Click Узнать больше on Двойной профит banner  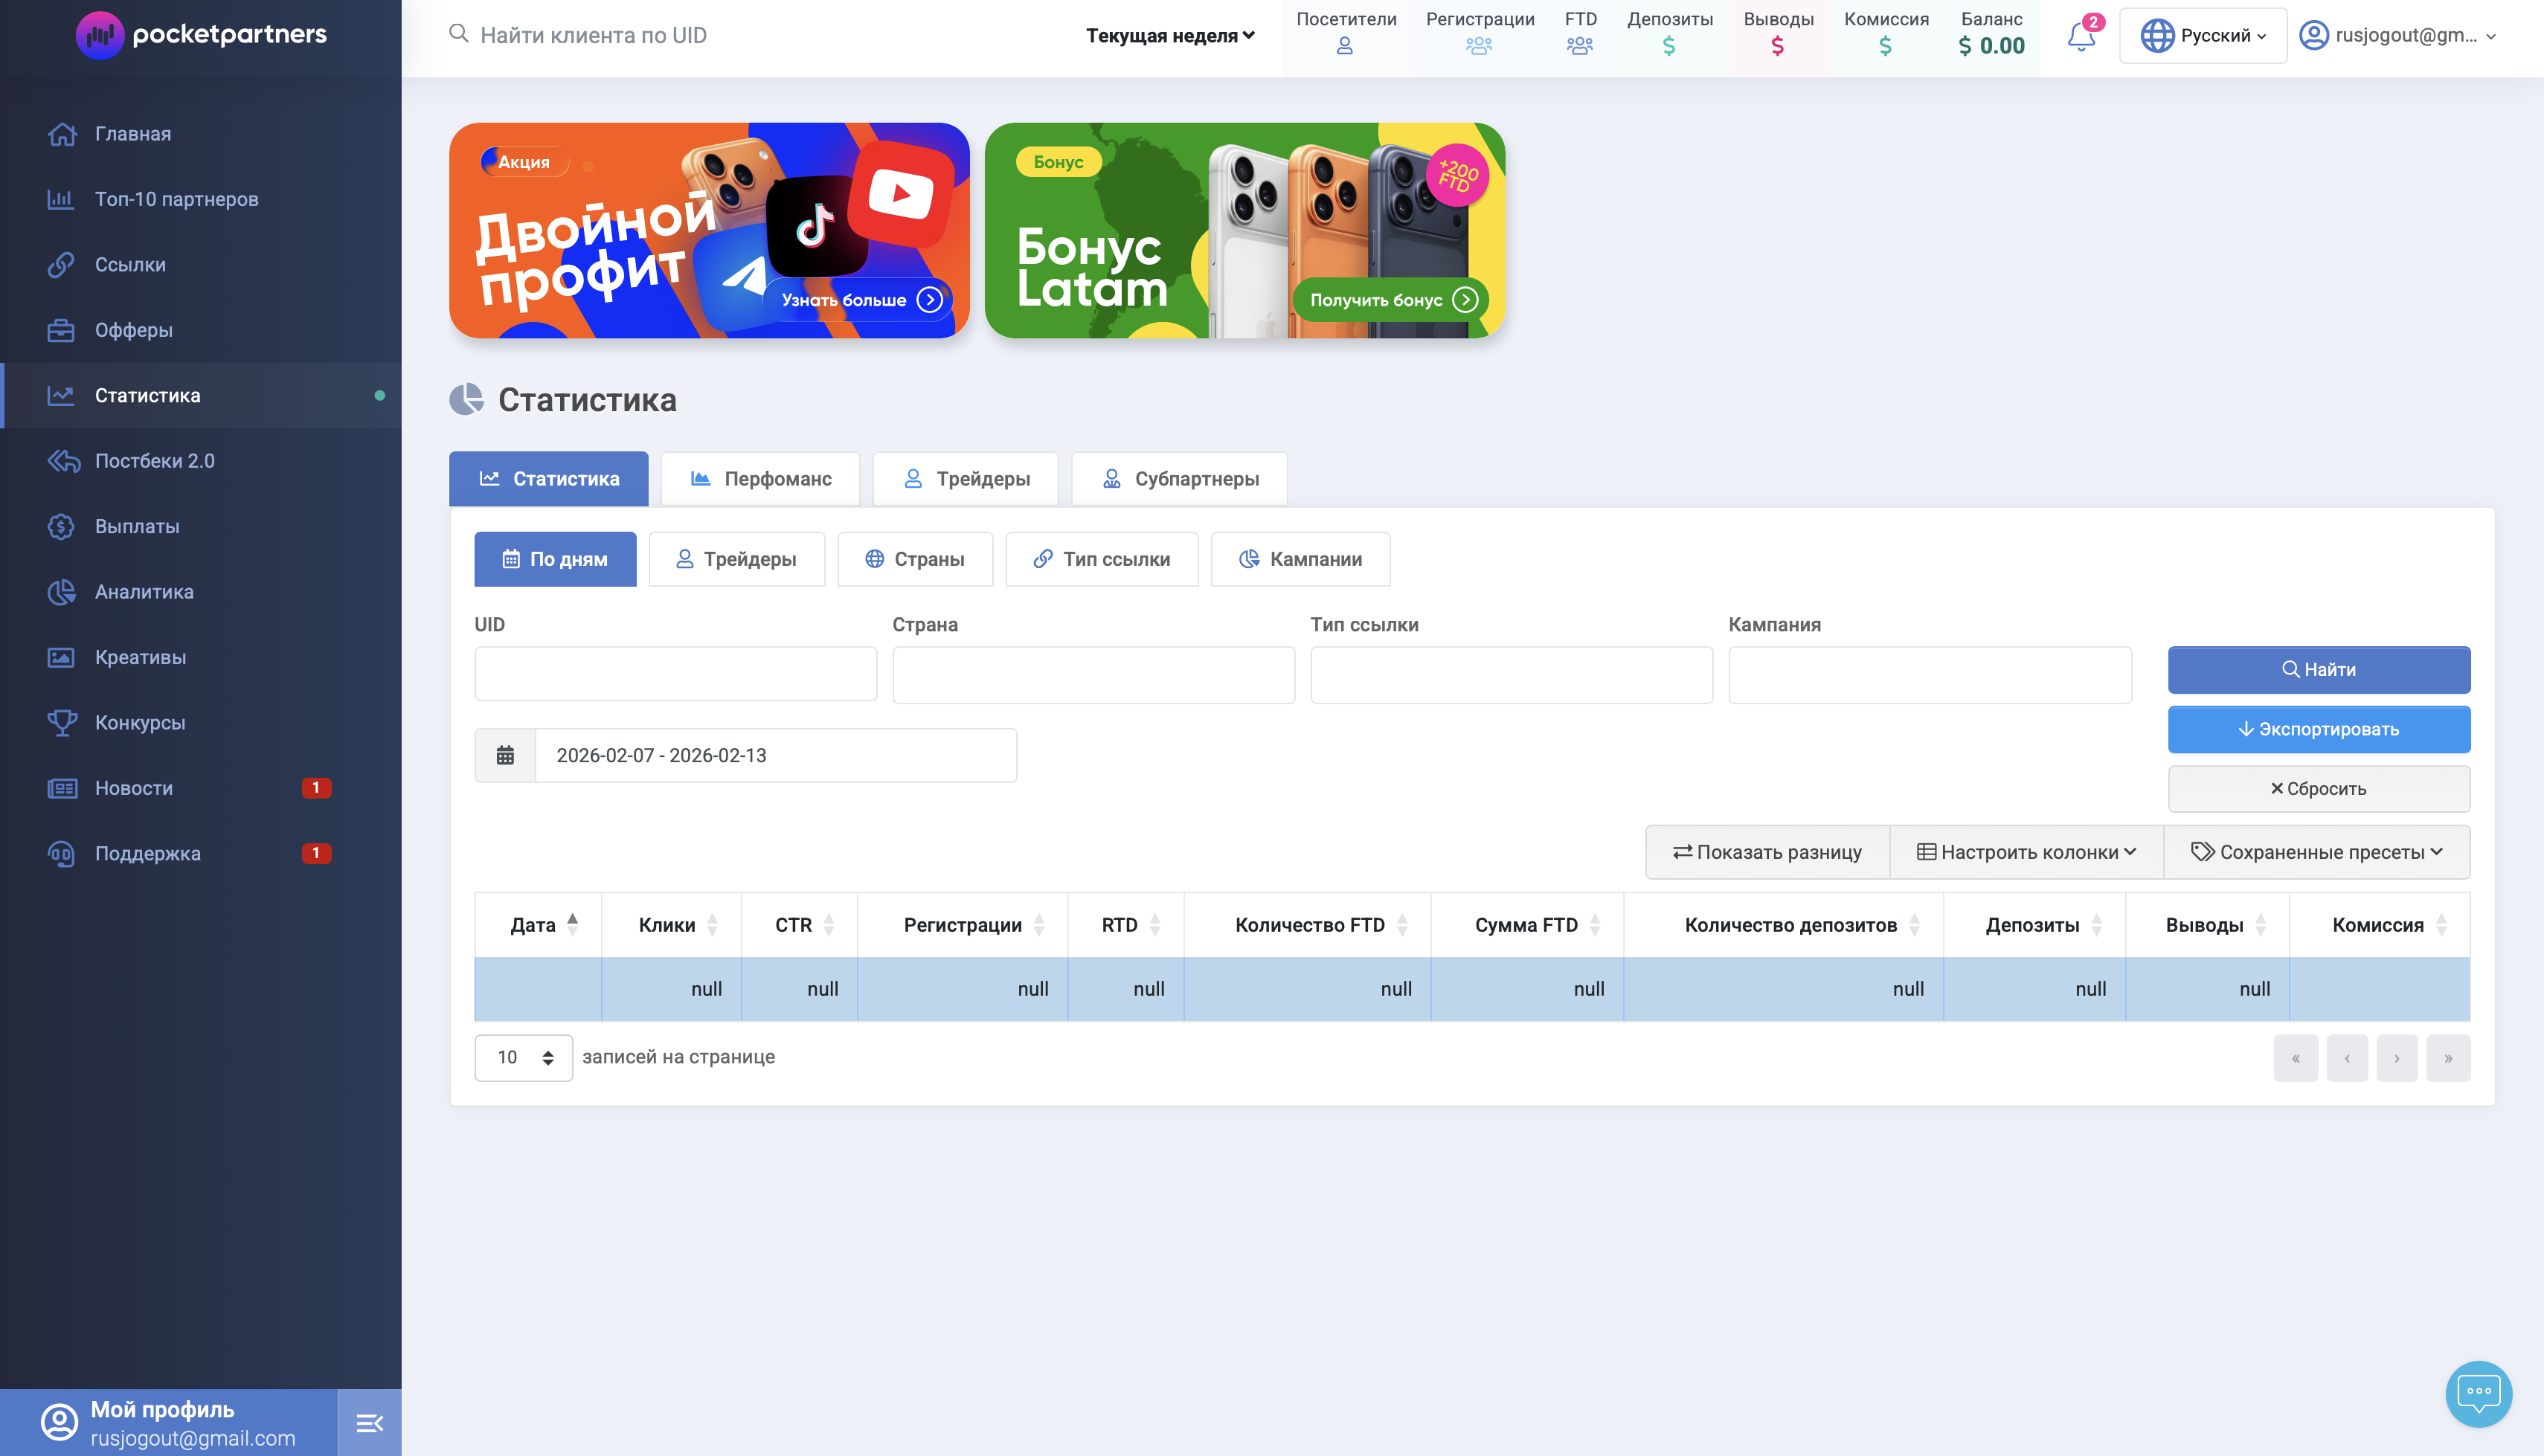click(x=861, y=300)
